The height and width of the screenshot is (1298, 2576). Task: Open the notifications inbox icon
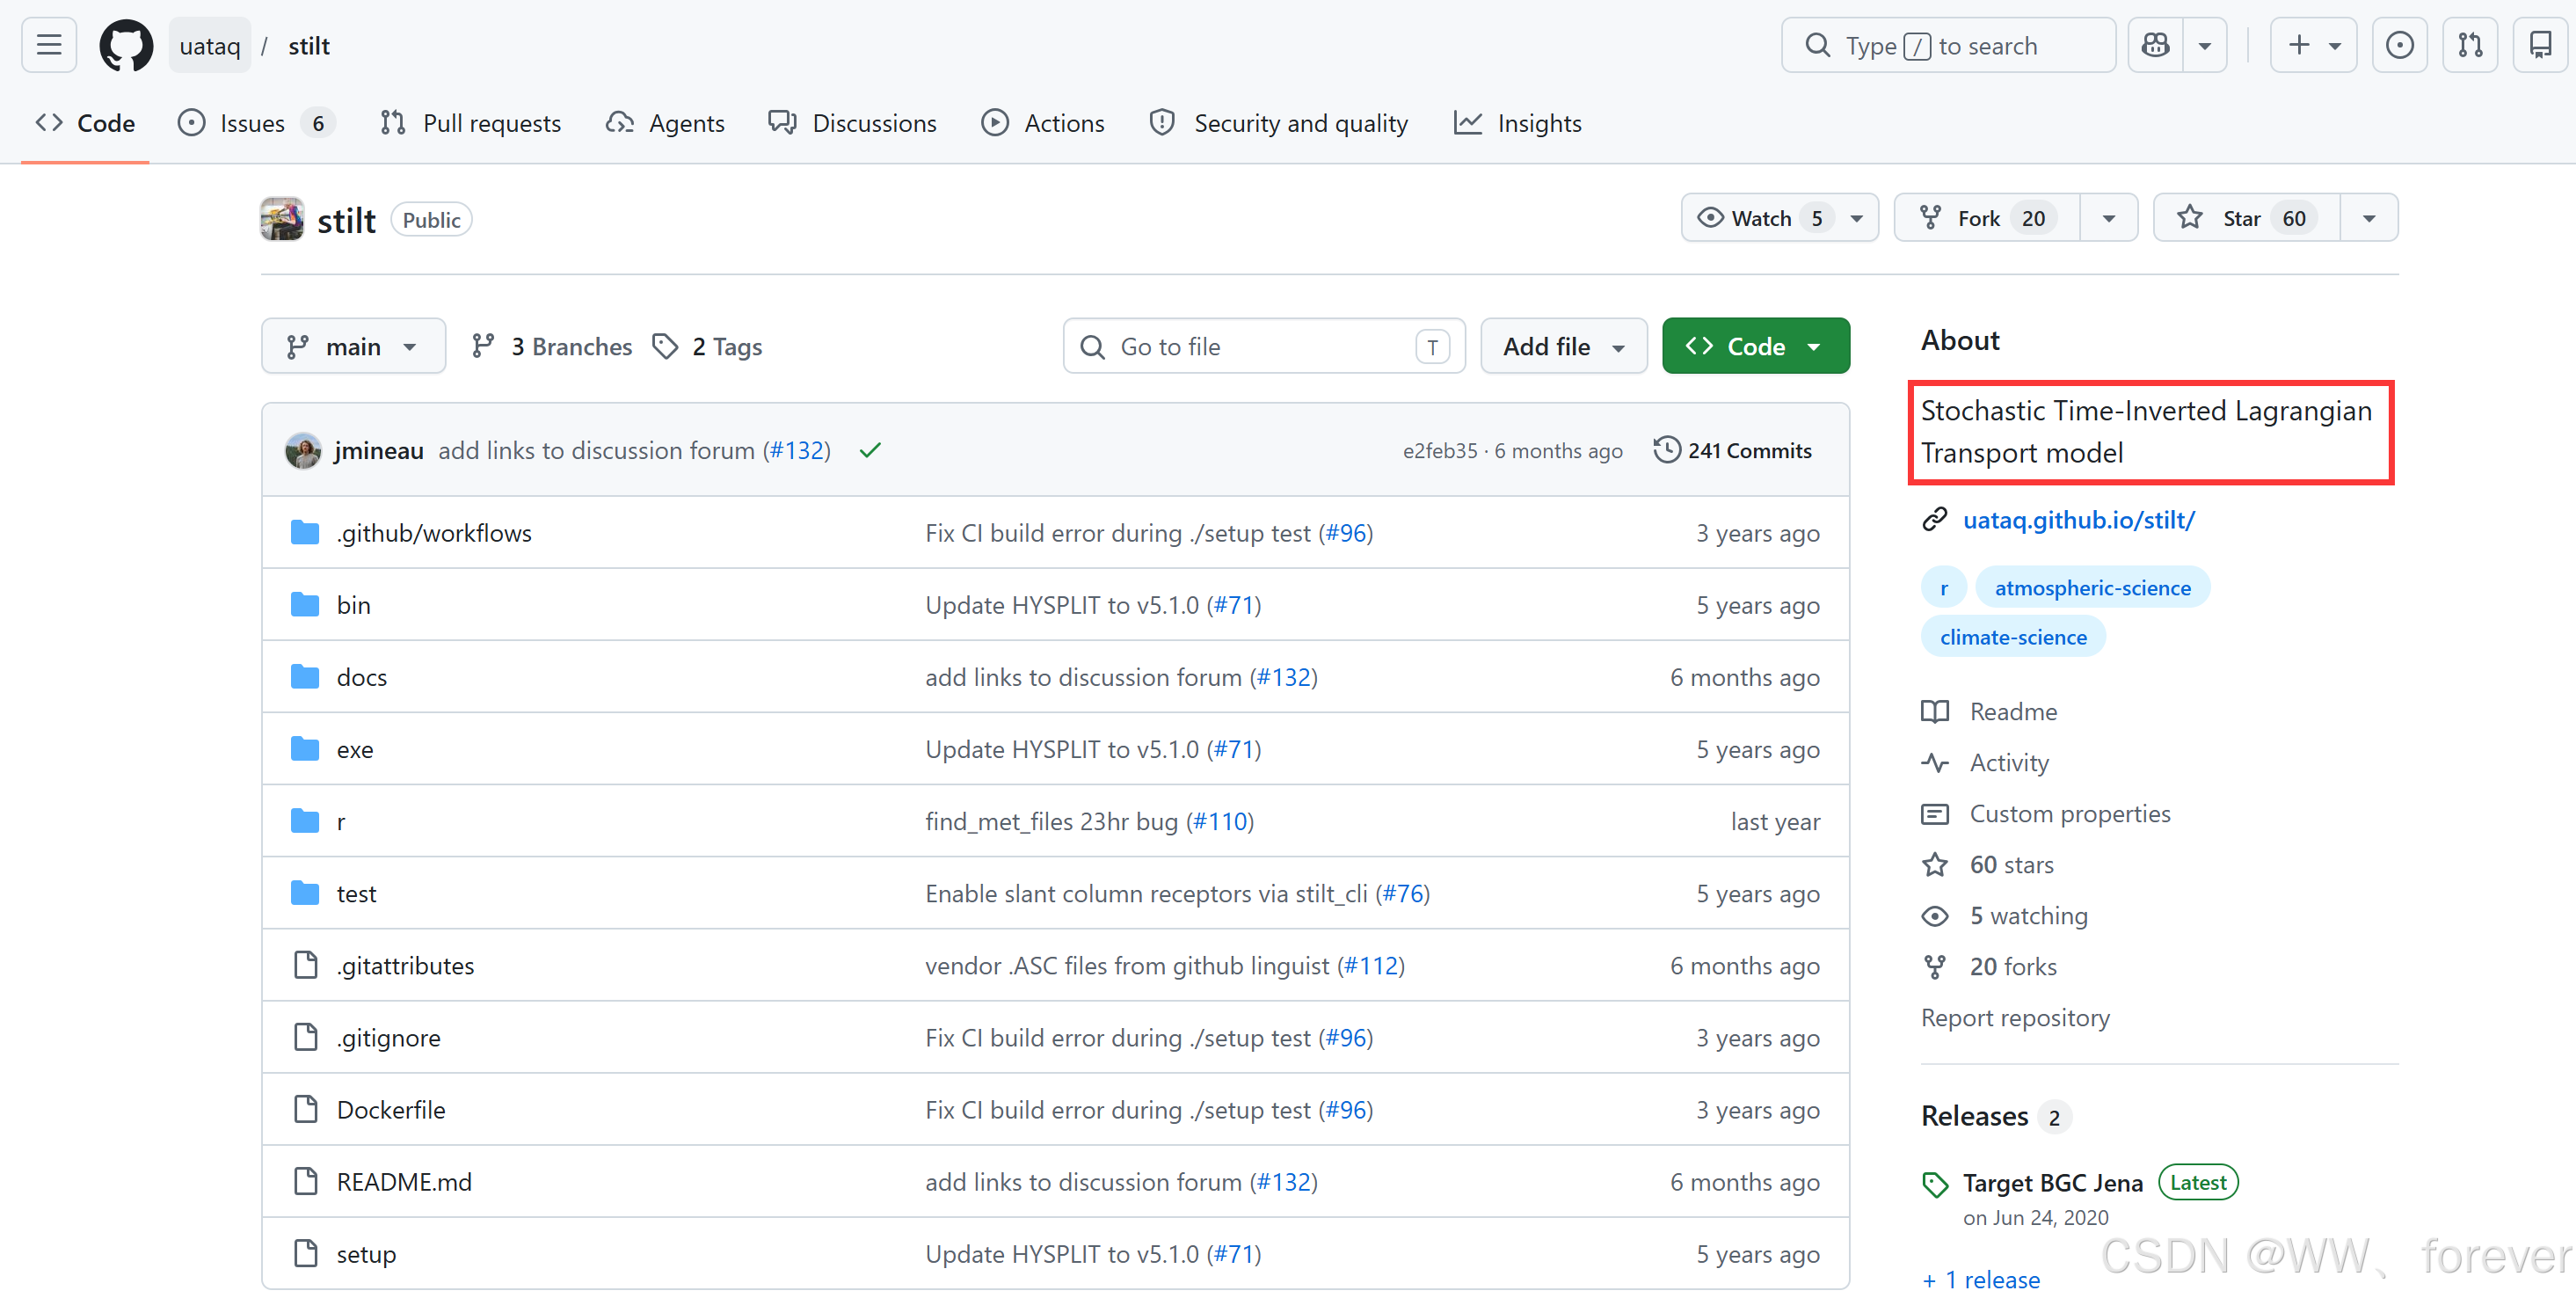(x=2539, y=45)
